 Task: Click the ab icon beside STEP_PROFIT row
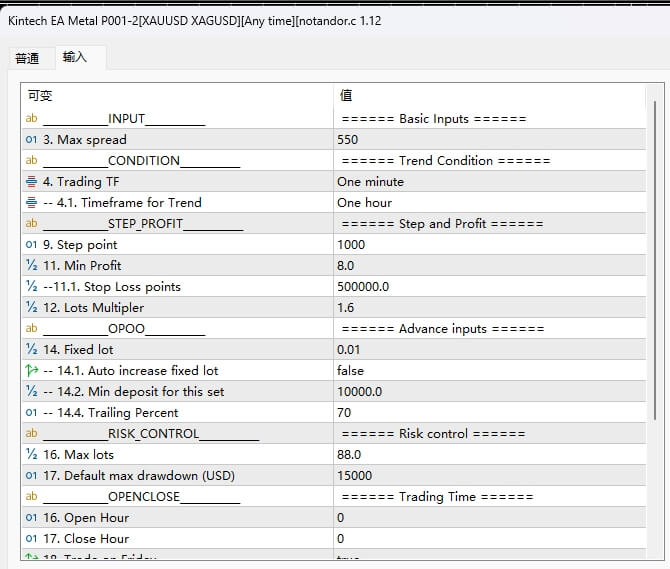click(31, 223)
